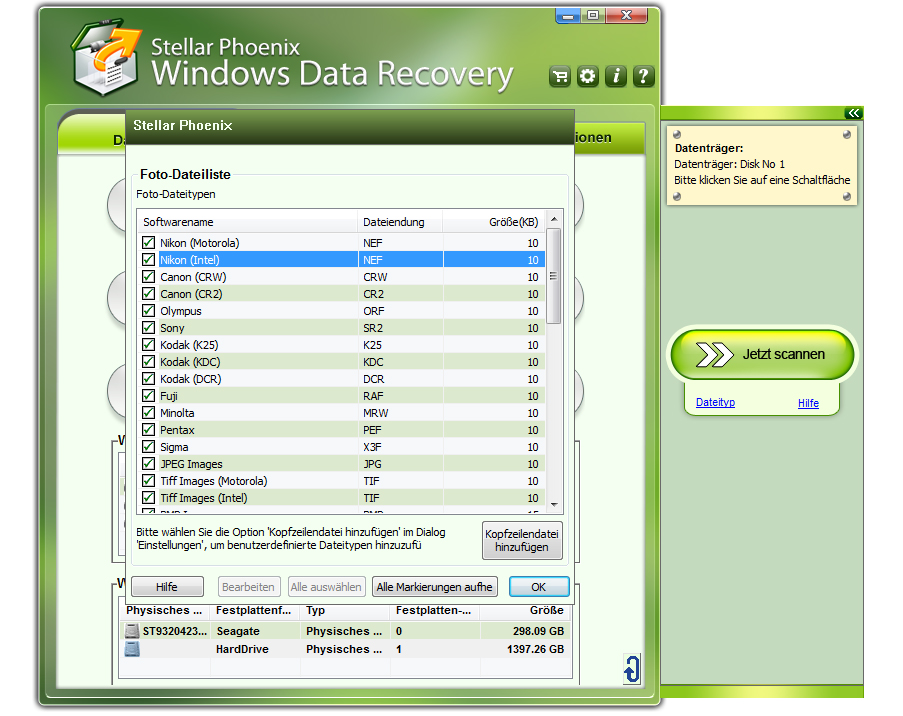Sort by Größe(KB) column header
The image size is (903, 716).
pos(494,222)
